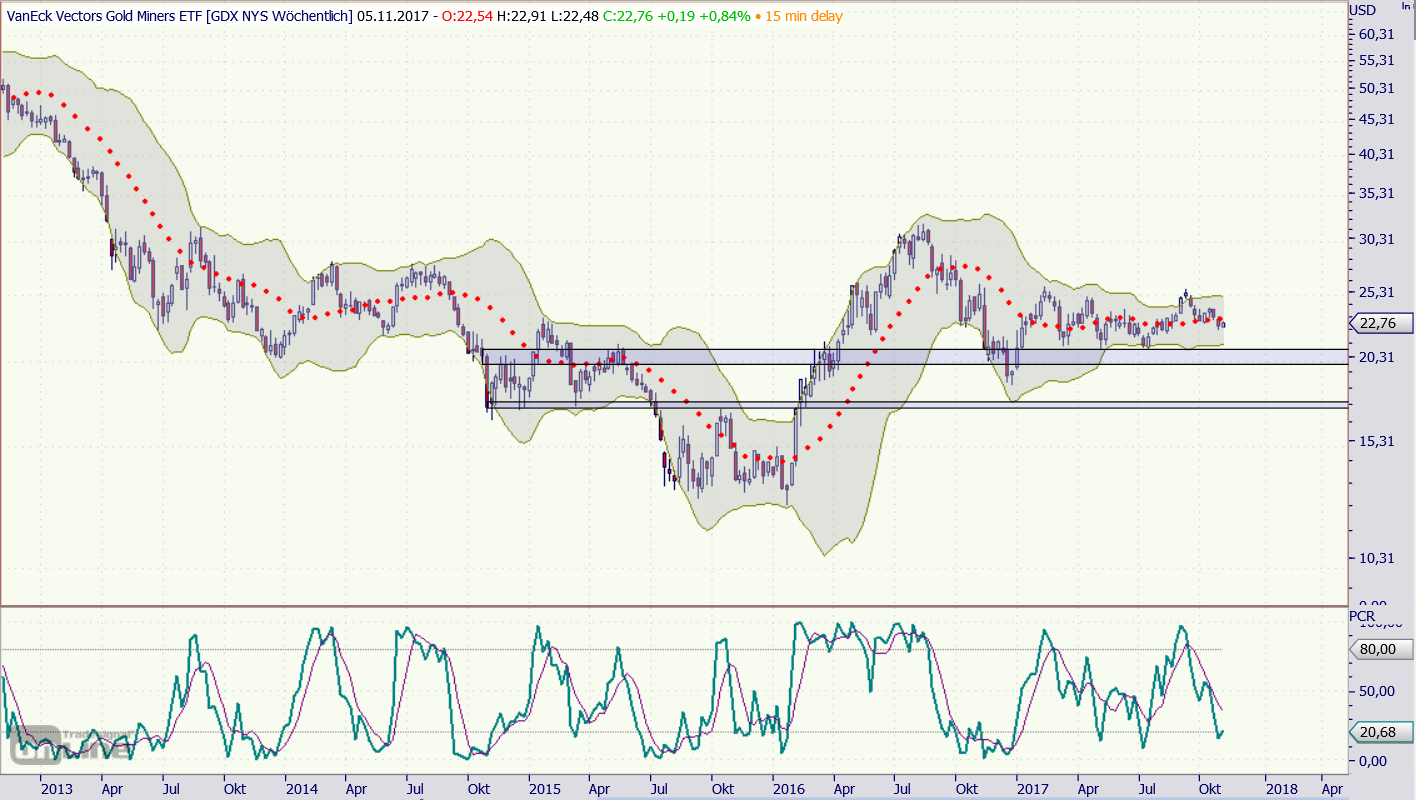Click the '2017' year label on time axis

point(1033,788)
